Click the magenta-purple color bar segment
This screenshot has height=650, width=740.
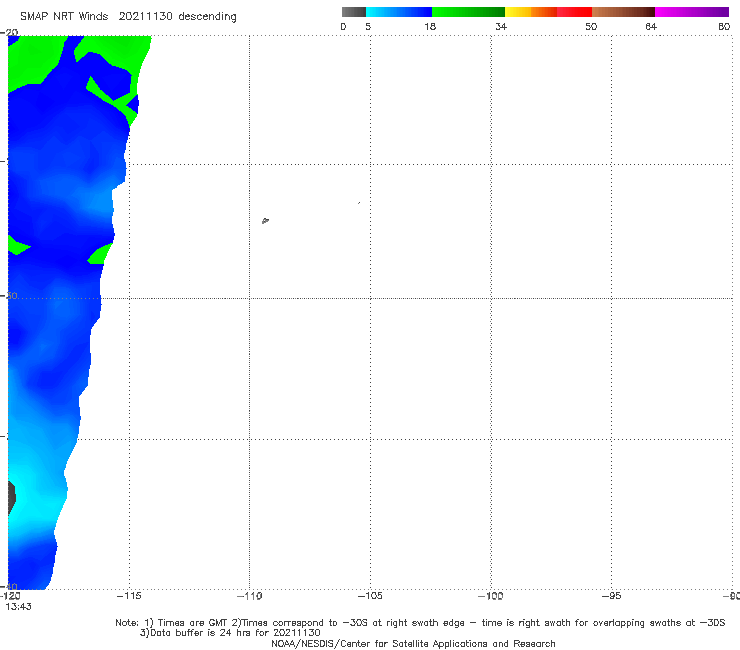692,12
